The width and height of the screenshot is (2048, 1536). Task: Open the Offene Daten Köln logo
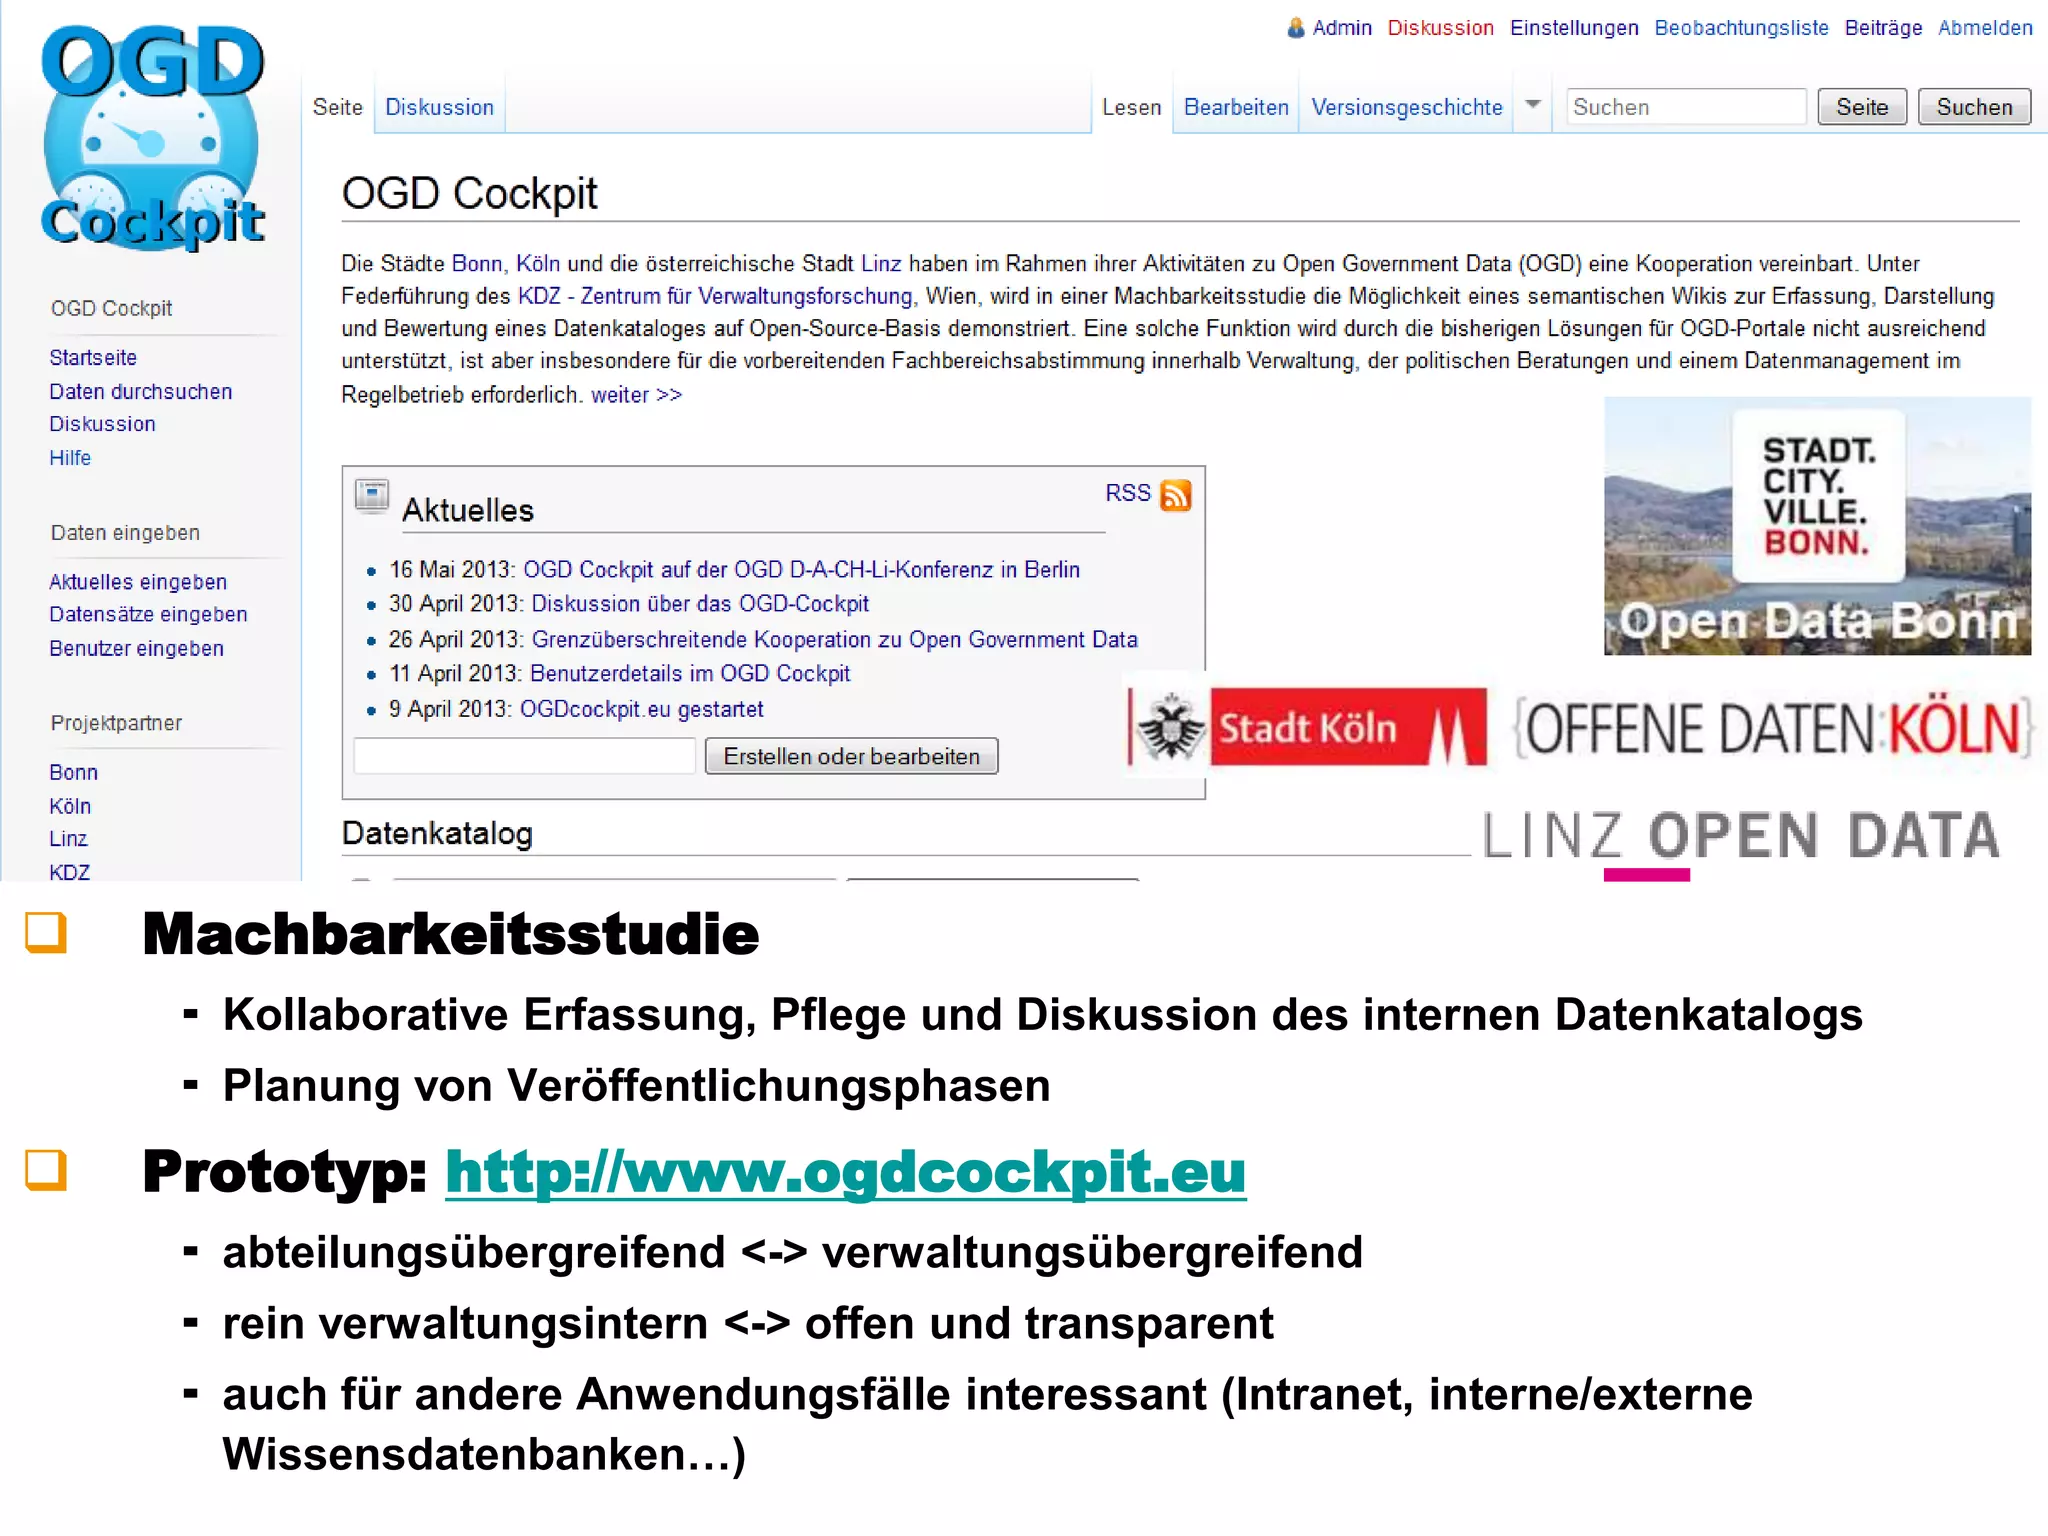[1773, 727]
